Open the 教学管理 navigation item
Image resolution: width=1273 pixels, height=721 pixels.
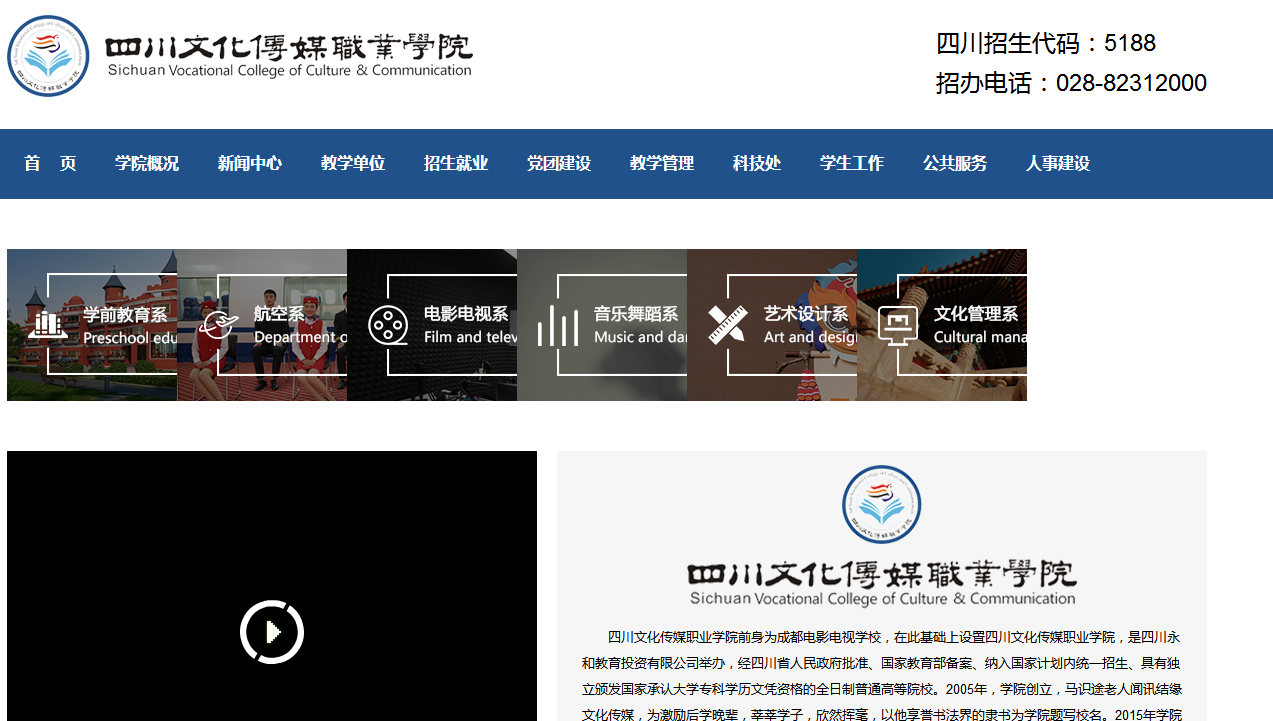pos(662,164)
